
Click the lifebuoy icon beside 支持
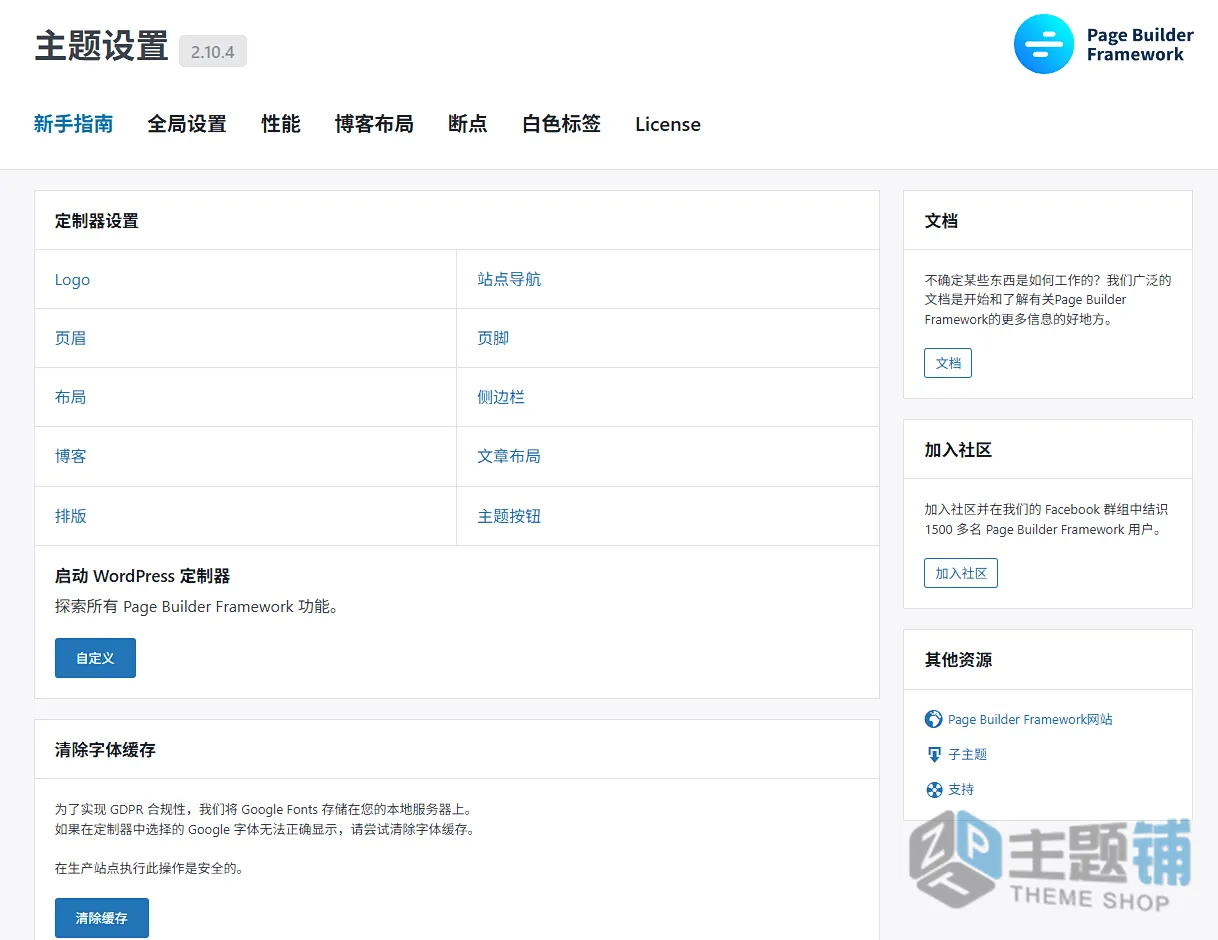click(x=934, y=789)
